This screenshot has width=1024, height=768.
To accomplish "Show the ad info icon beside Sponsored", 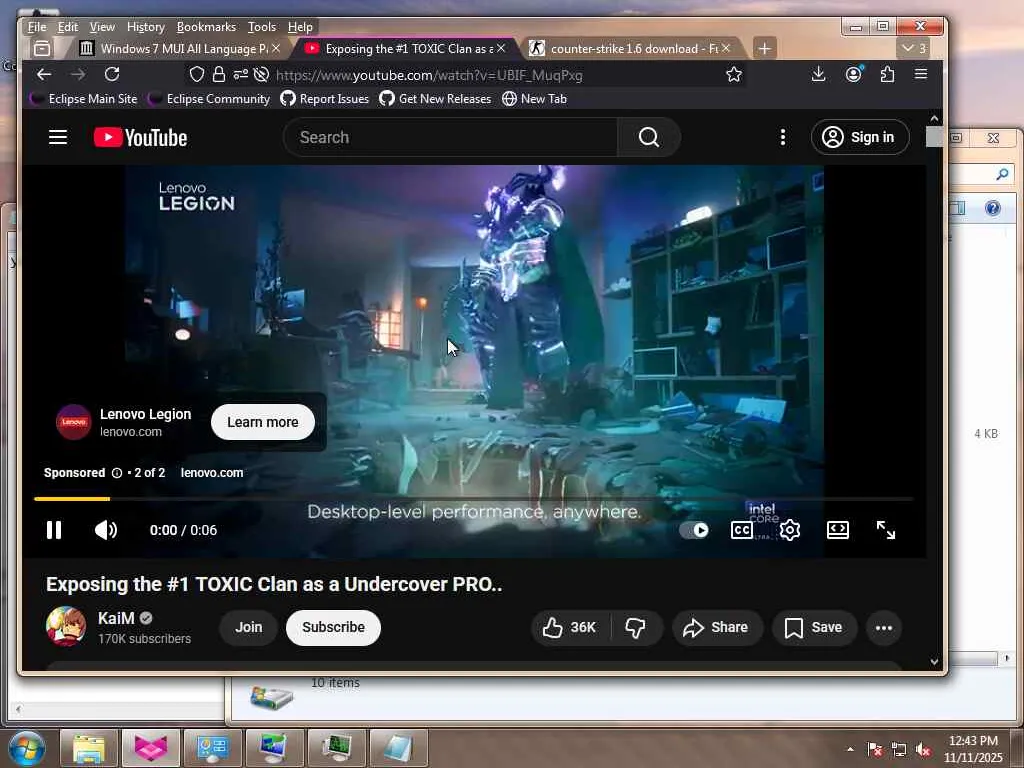I will click(x=117, y=473).
